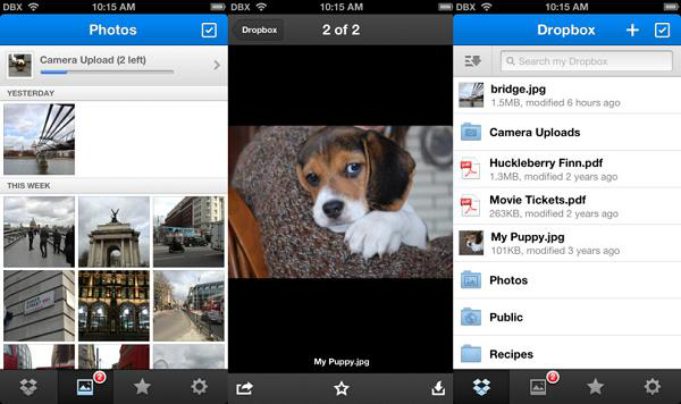This screenshot has width=681, height=404.
Task: Tap the battery icon on Photos screen
Action: 218,7
